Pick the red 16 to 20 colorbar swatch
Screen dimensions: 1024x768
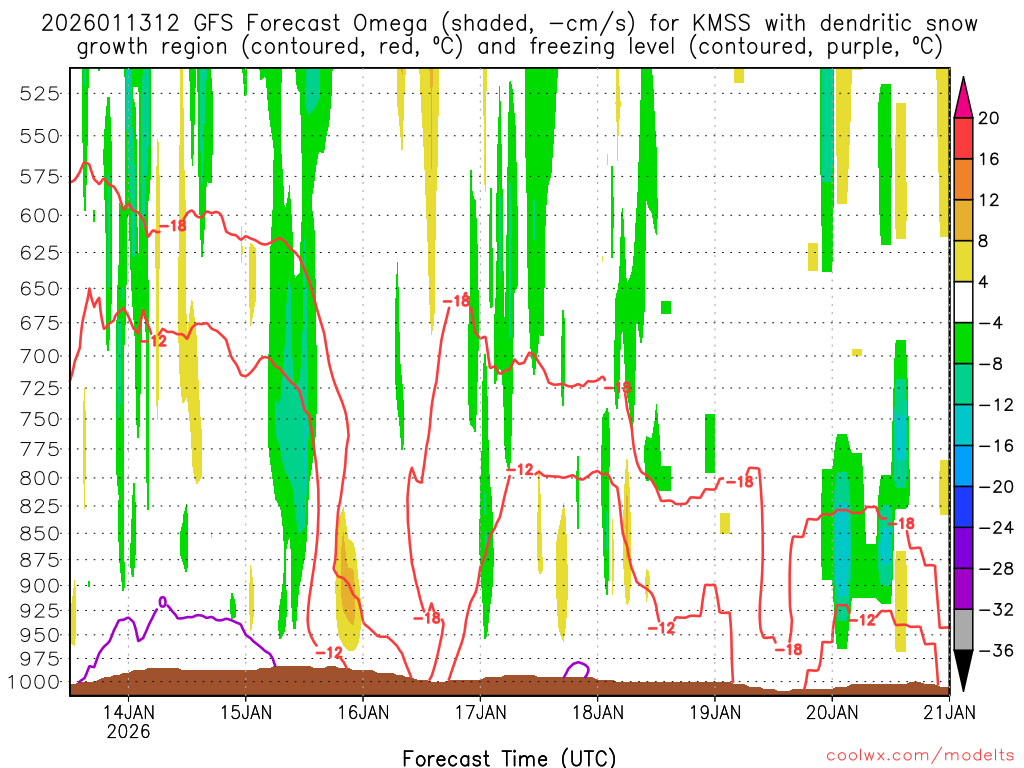[963, 138]
